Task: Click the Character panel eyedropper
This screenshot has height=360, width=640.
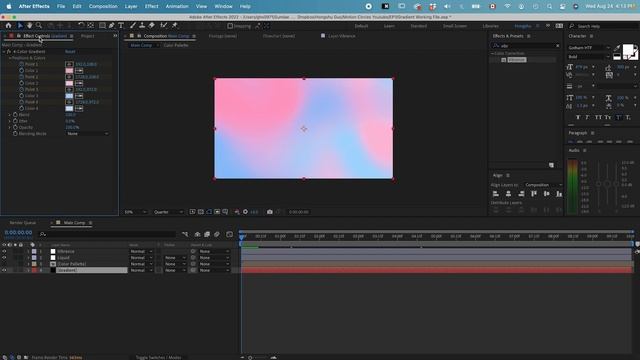Action: coord(617,48)
